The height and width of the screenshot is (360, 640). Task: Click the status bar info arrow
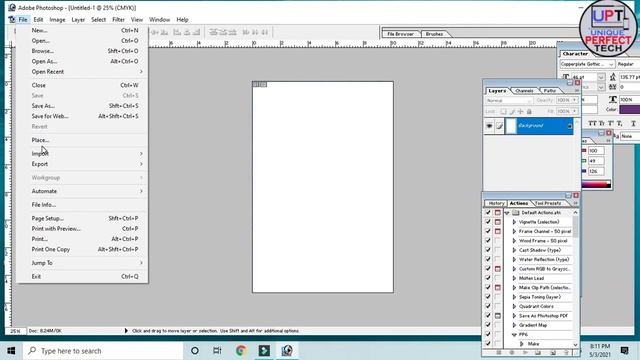(126, 331)
